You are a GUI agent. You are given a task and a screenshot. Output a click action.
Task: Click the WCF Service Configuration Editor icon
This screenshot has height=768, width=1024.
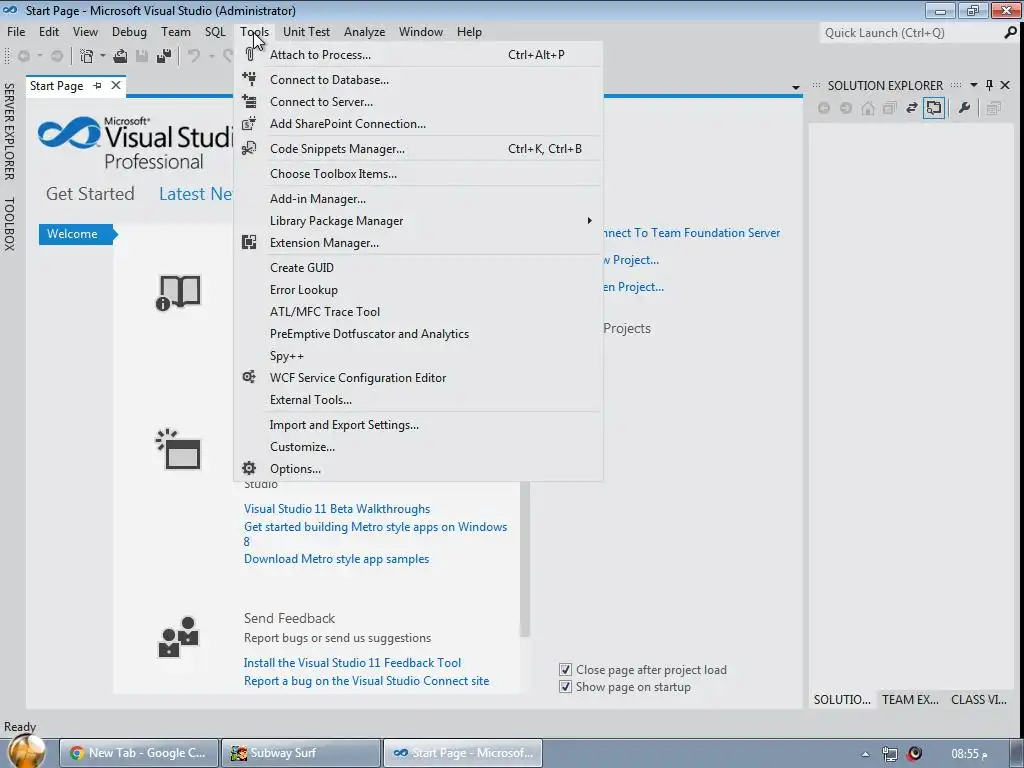pyautogui.click(x=249, y=377)
